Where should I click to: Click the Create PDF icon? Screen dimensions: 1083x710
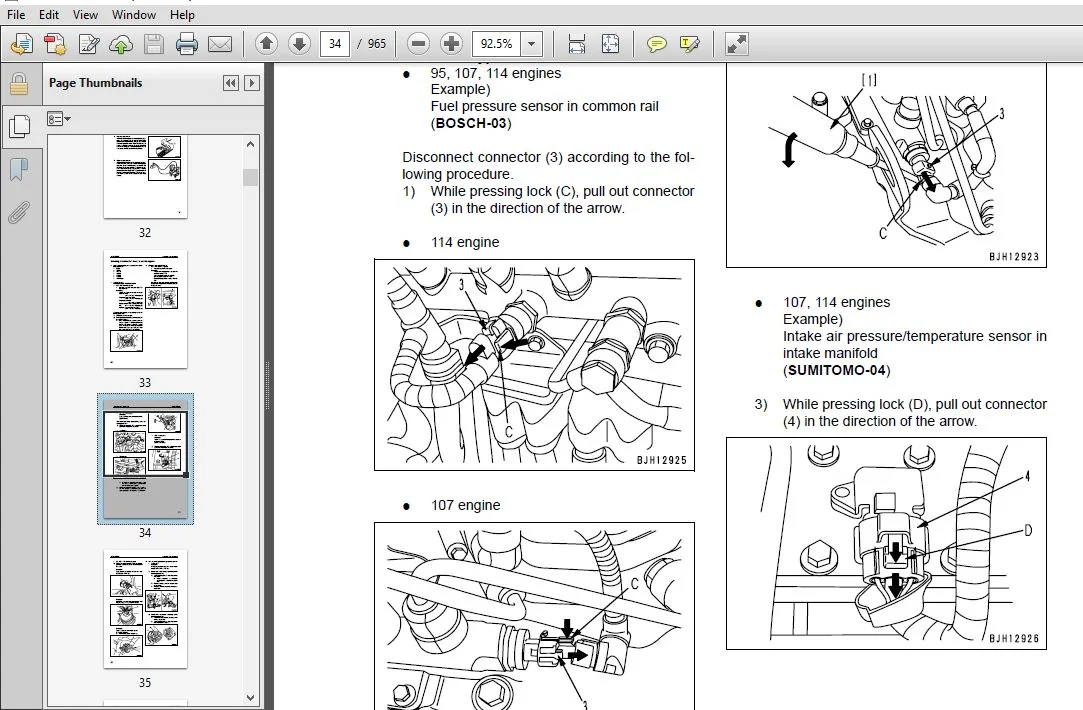55,44
